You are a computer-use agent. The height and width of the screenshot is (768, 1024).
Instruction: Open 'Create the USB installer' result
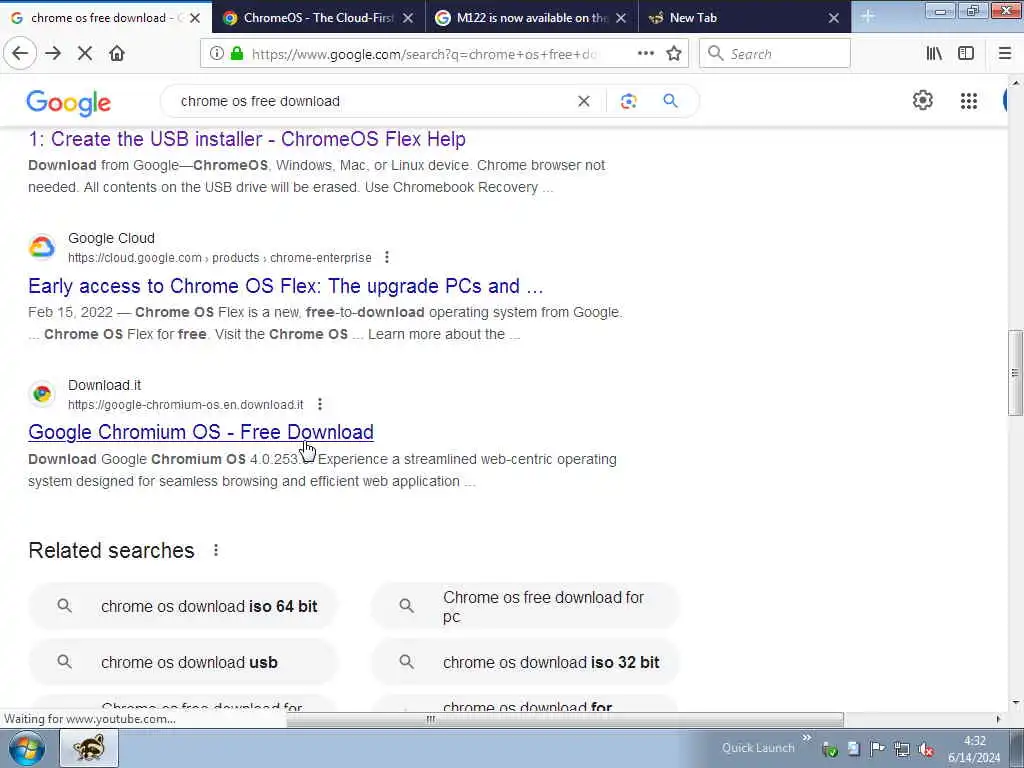click(x=247, y=139)
